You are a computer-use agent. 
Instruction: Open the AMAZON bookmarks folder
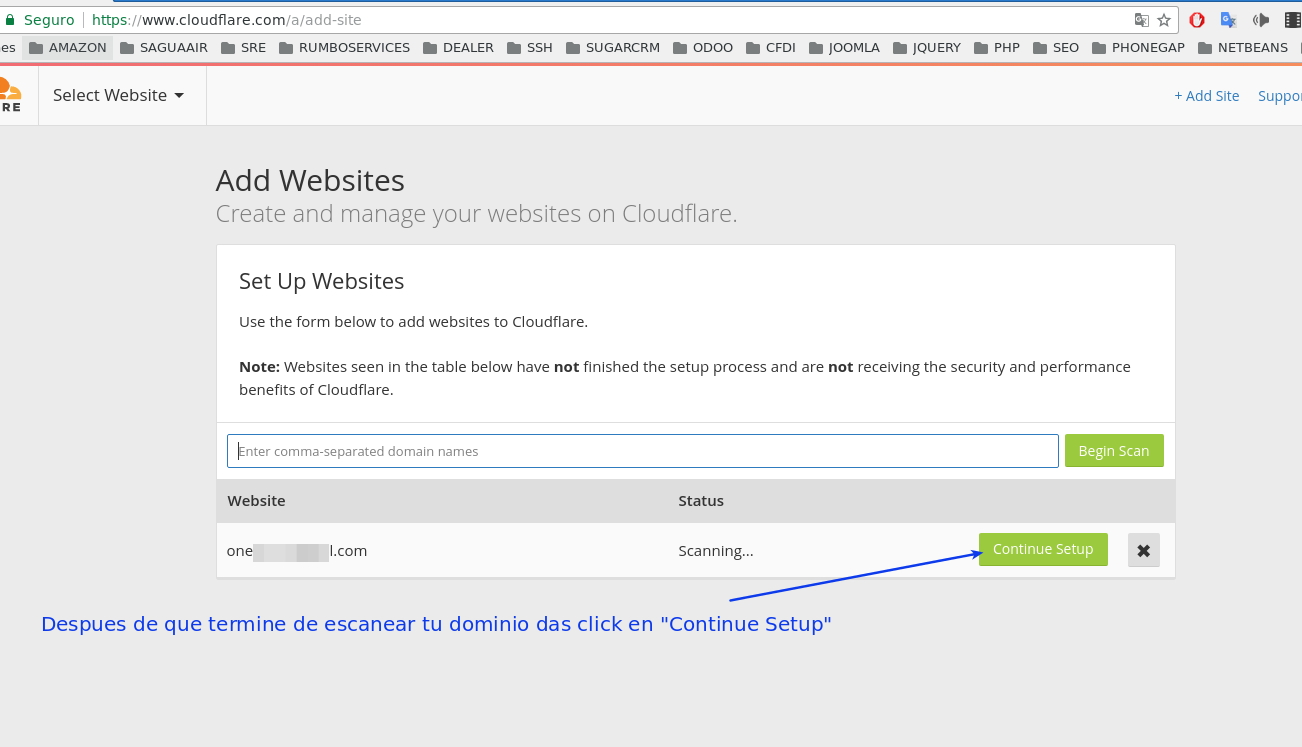pyautogui.click(x=68, y=47)
